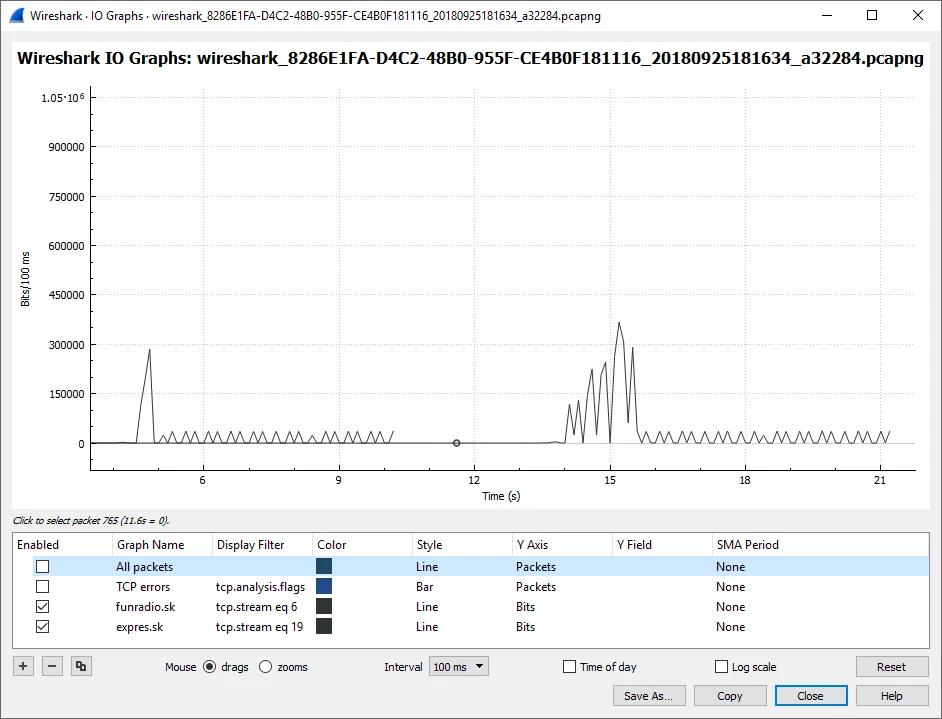The width and height of the screenshot is (942, 719).
Task: Click the Copy button
Action: click(729, 696)
